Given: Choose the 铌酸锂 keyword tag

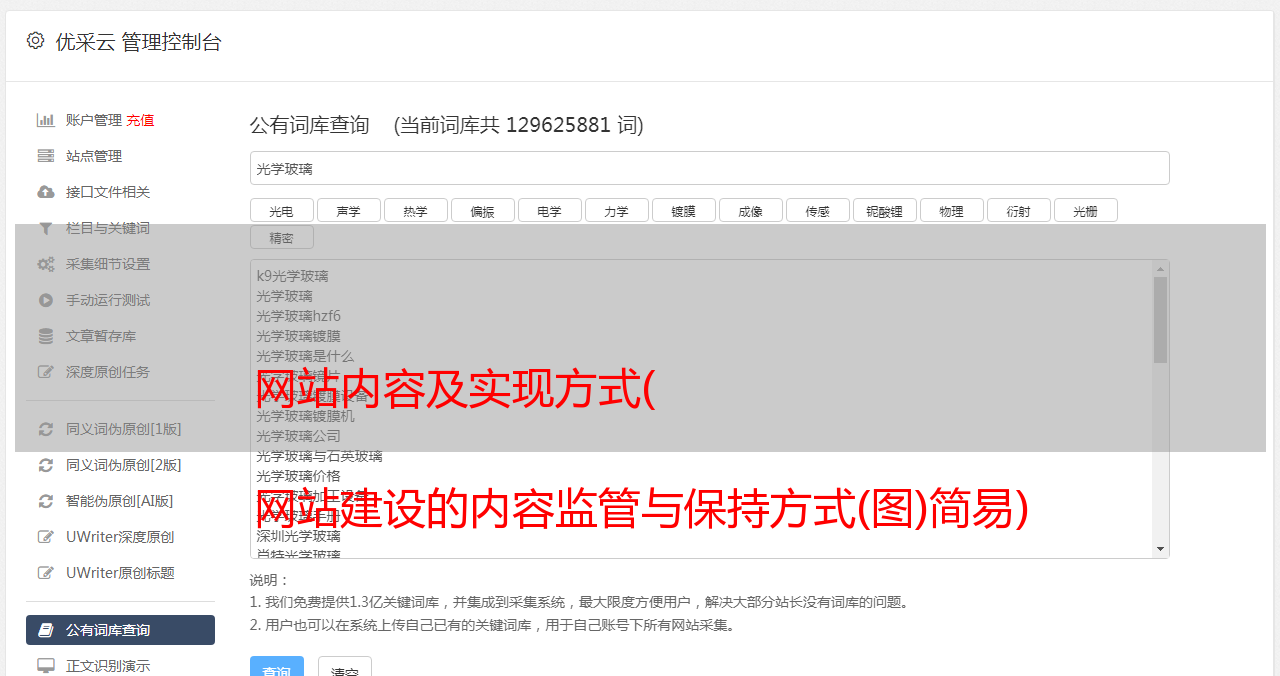Looking at the screenshot, I should [885, 211].
